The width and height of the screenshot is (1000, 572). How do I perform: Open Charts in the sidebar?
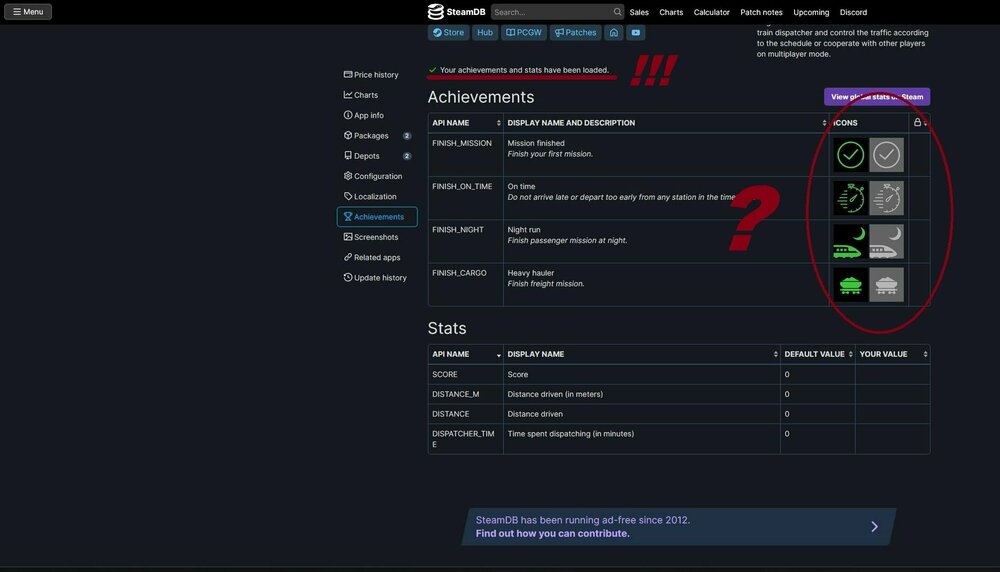coord(376,95)
